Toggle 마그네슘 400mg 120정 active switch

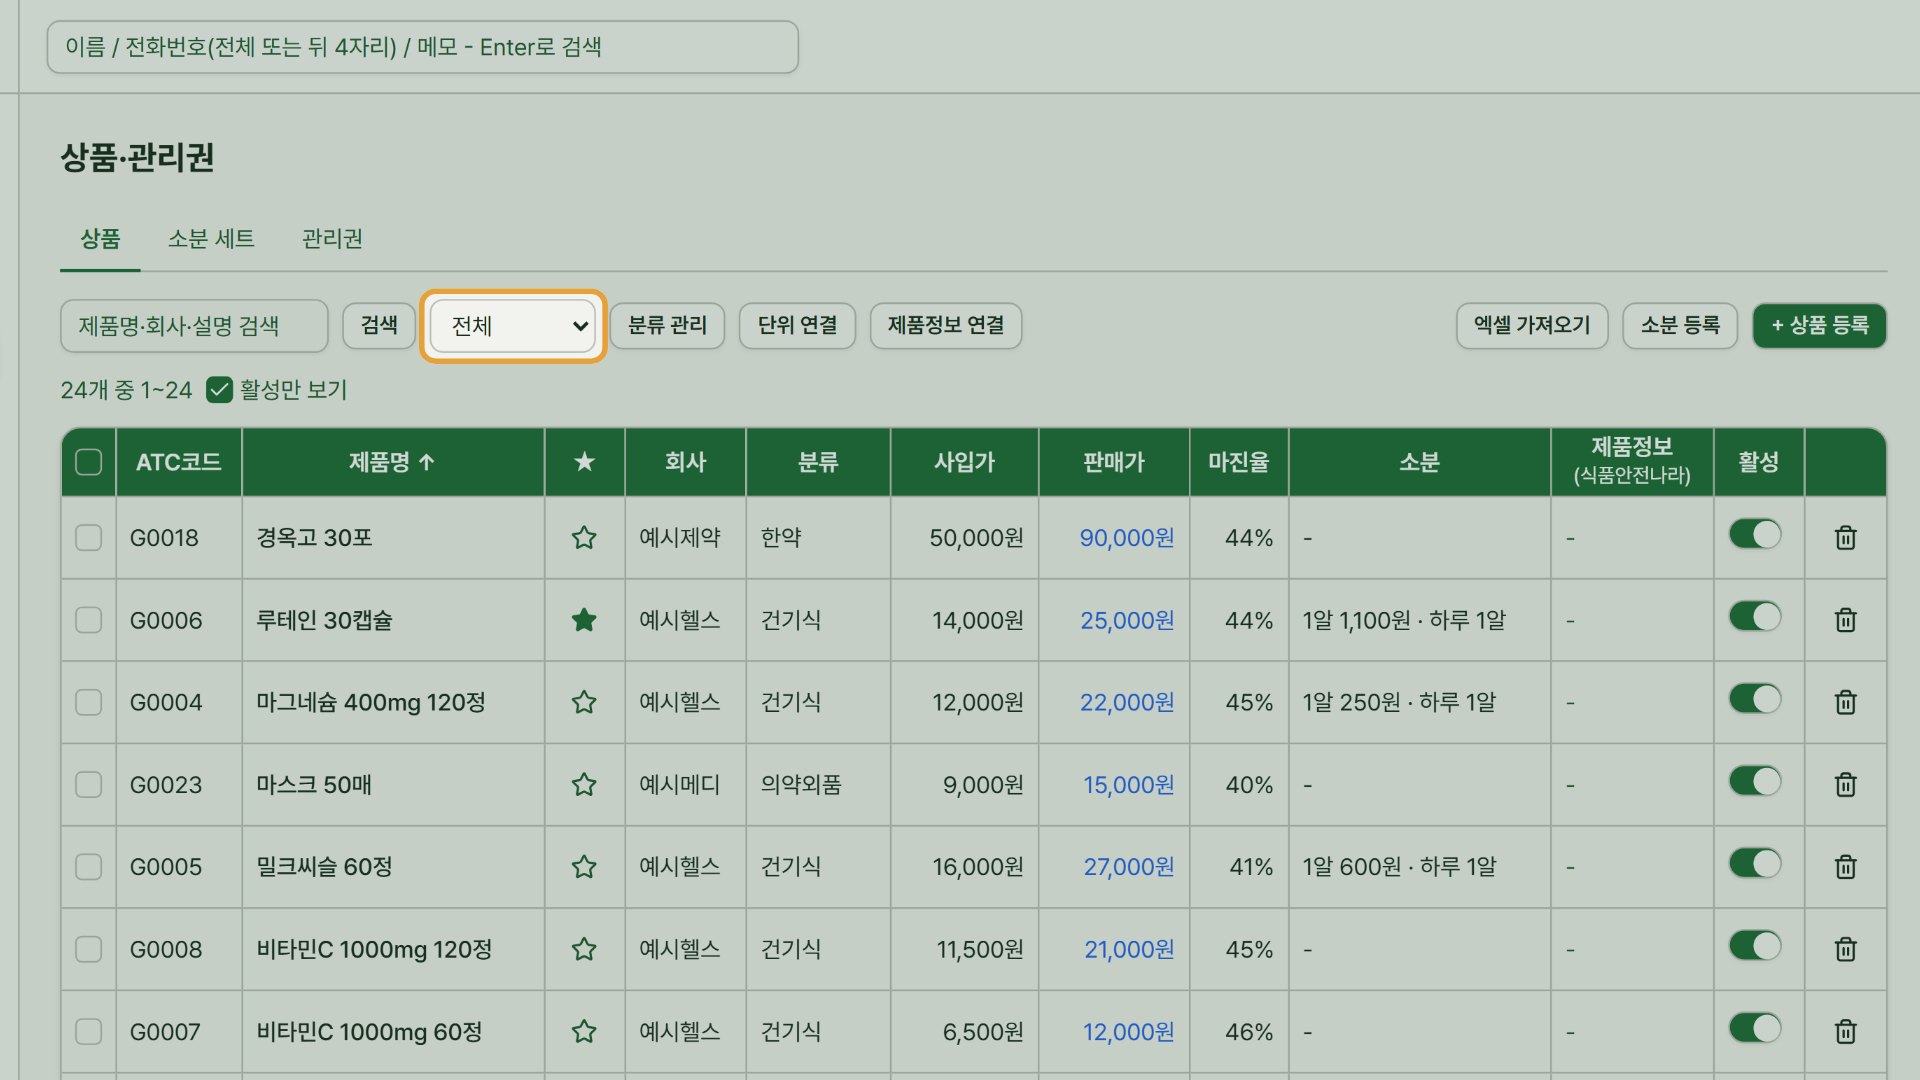tap(1756, 698)
